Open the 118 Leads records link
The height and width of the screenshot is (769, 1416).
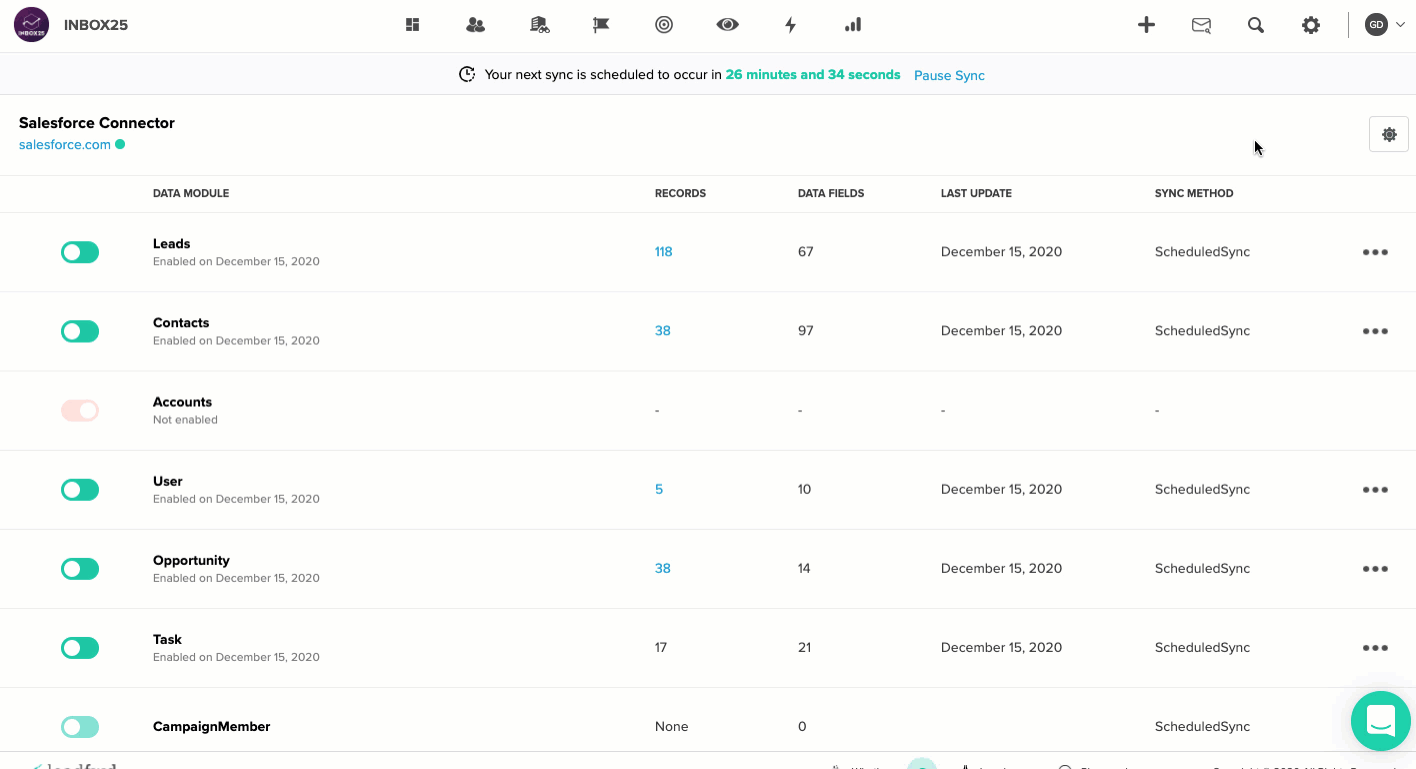[x=663, y=252]
